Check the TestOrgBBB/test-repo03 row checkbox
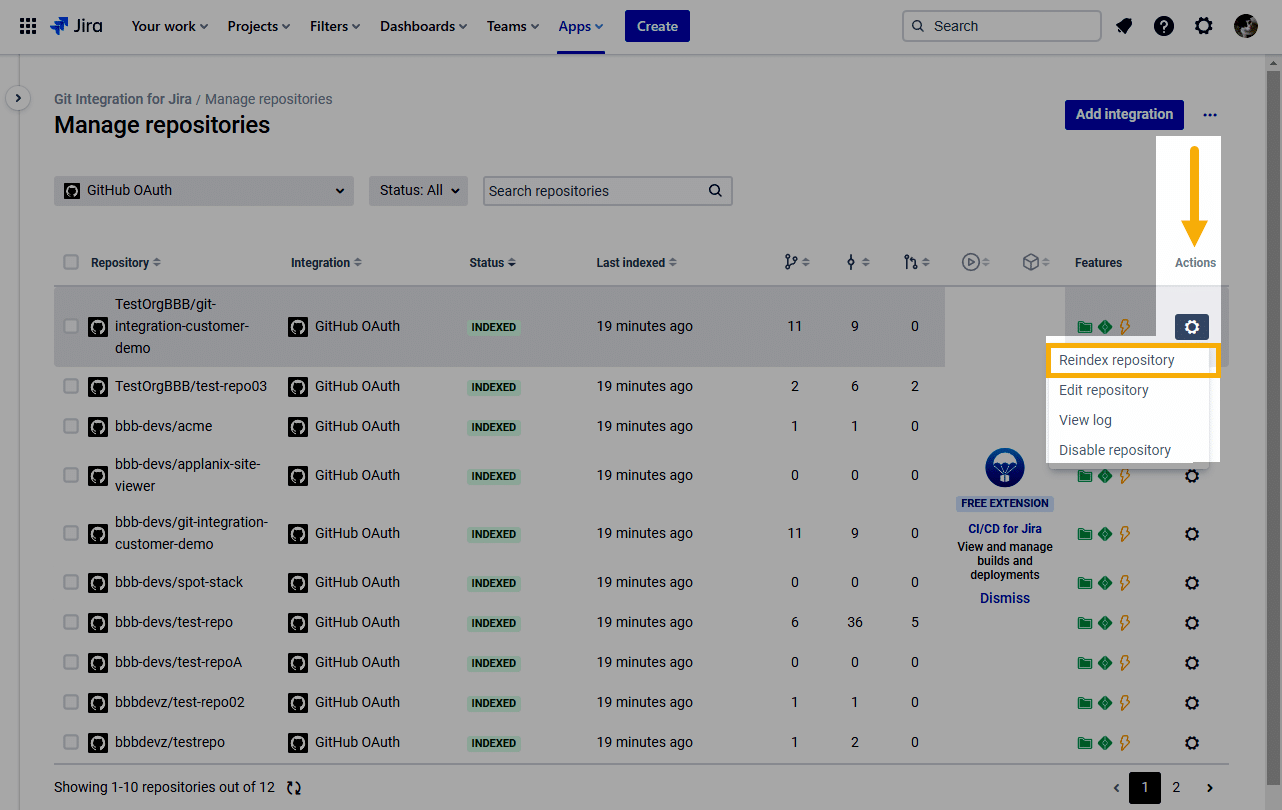Viewport: 1282px width, 810px height. point(71,386)
